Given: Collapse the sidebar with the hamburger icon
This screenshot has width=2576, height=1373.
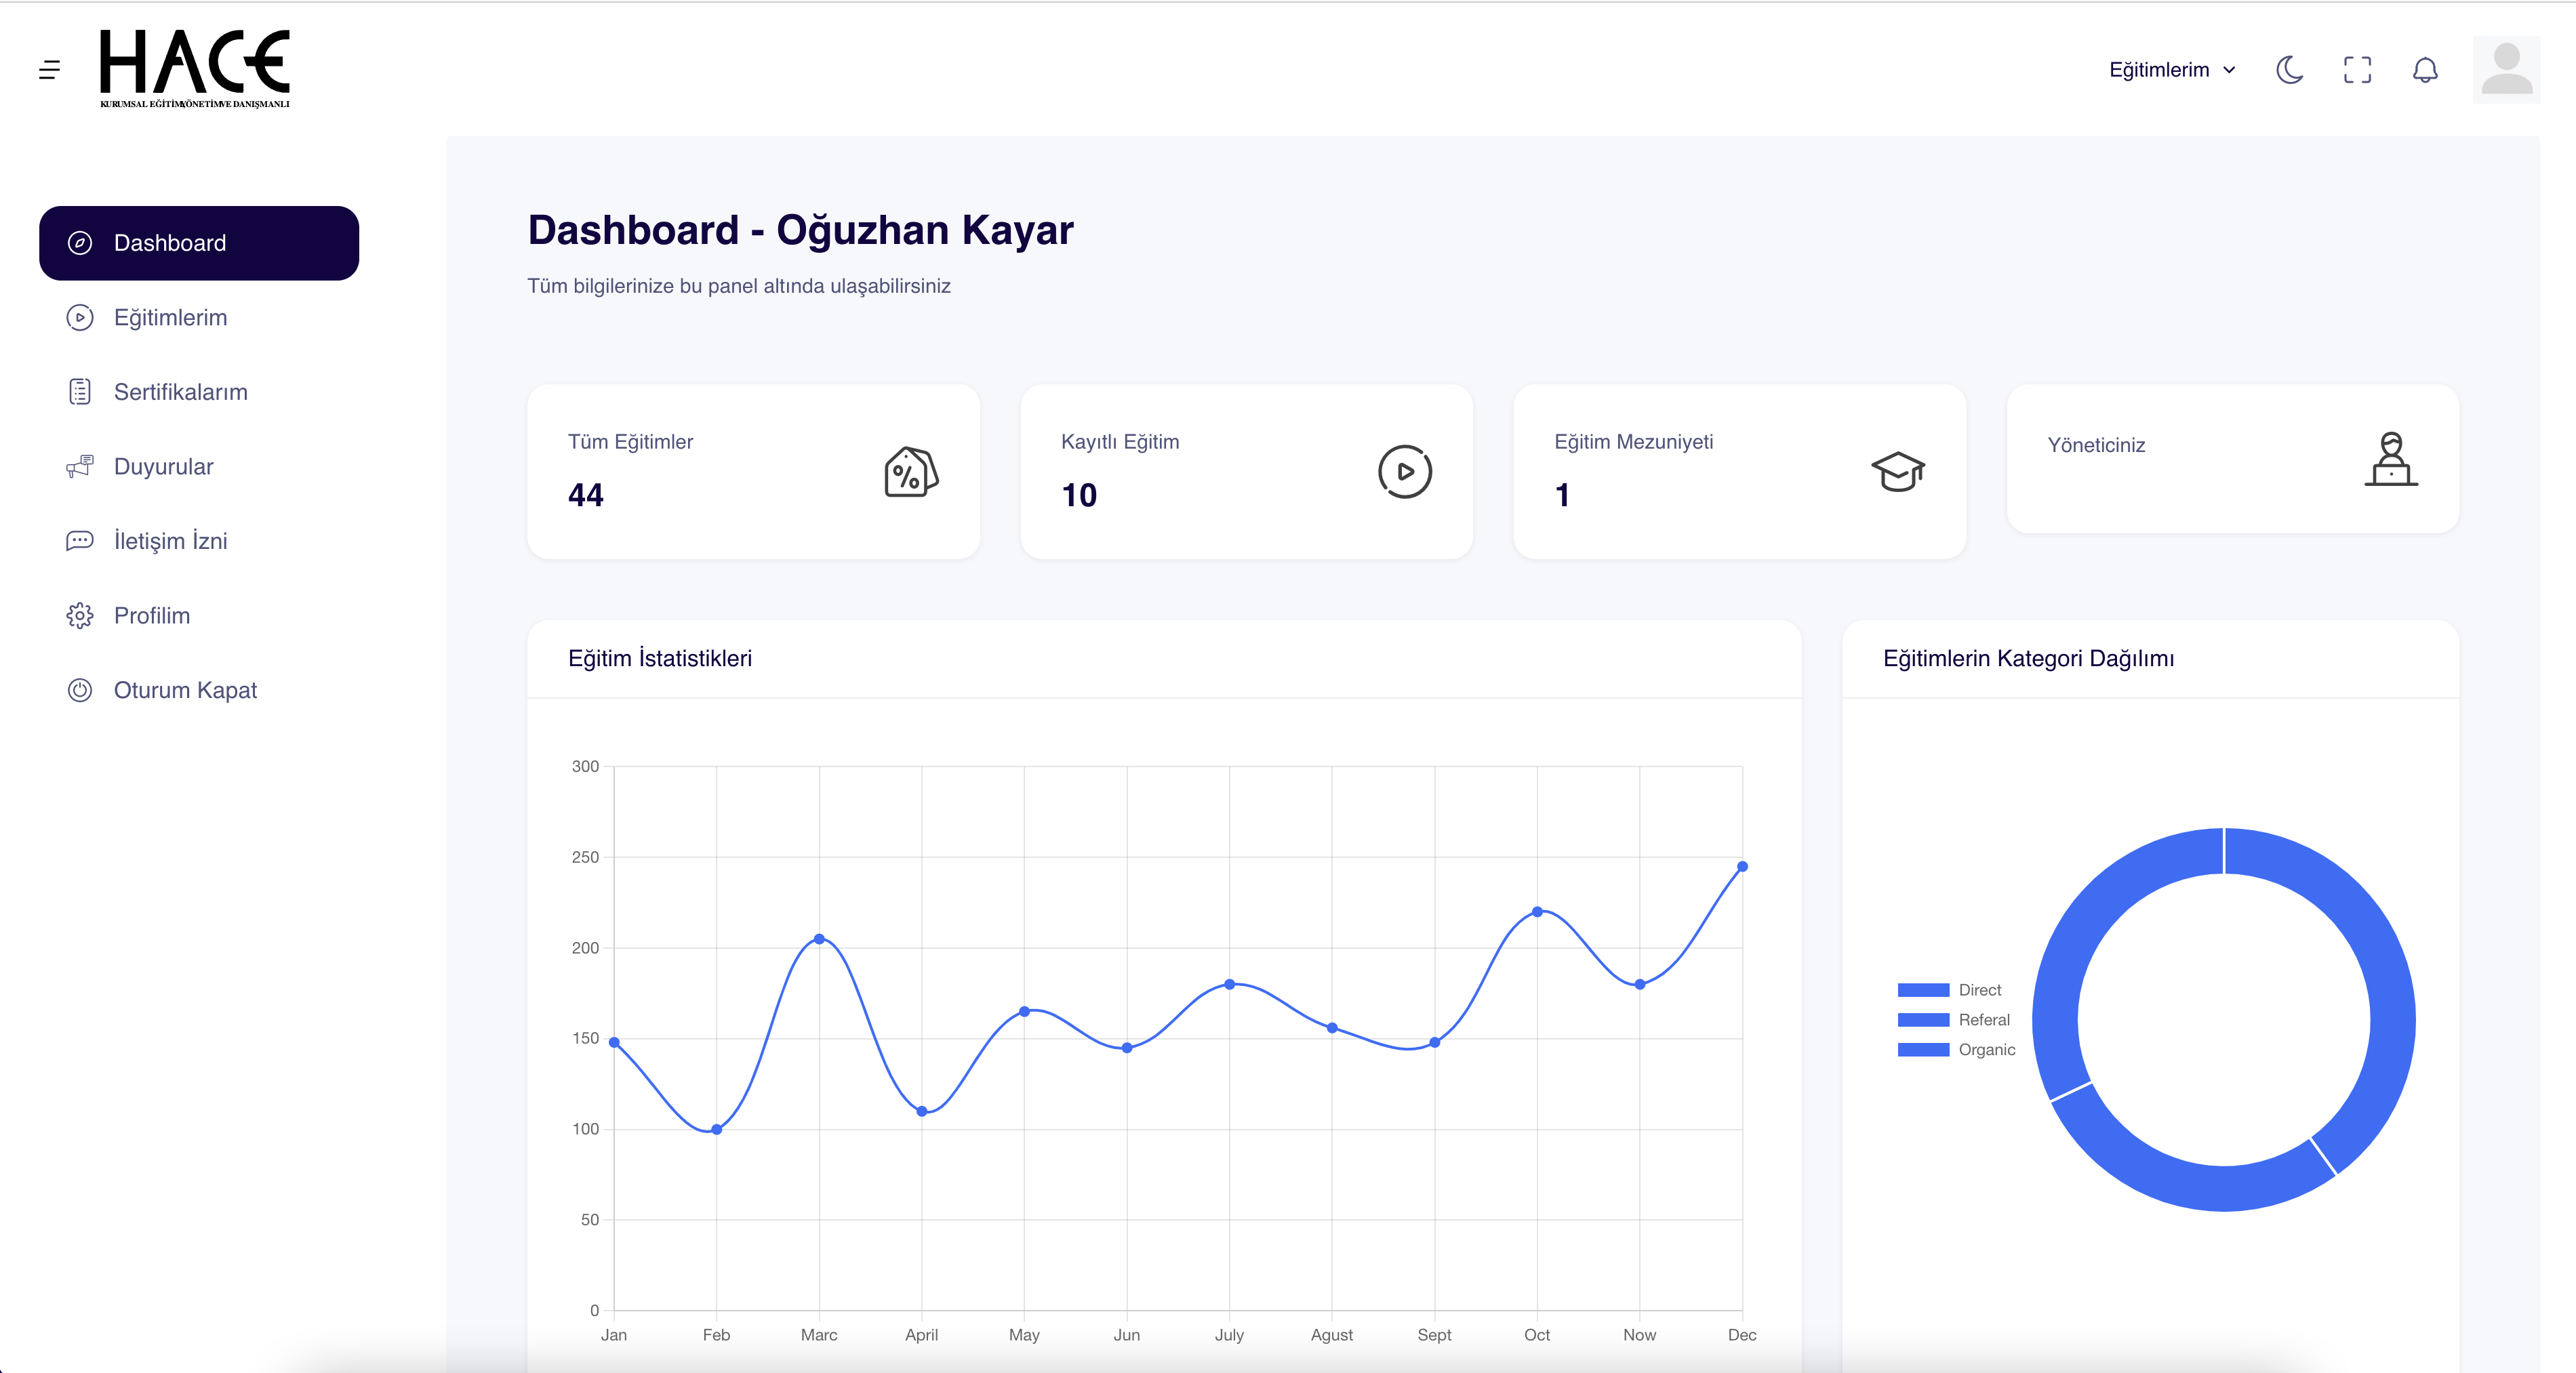Looking at the screenshot, I should tap(49, 70).
